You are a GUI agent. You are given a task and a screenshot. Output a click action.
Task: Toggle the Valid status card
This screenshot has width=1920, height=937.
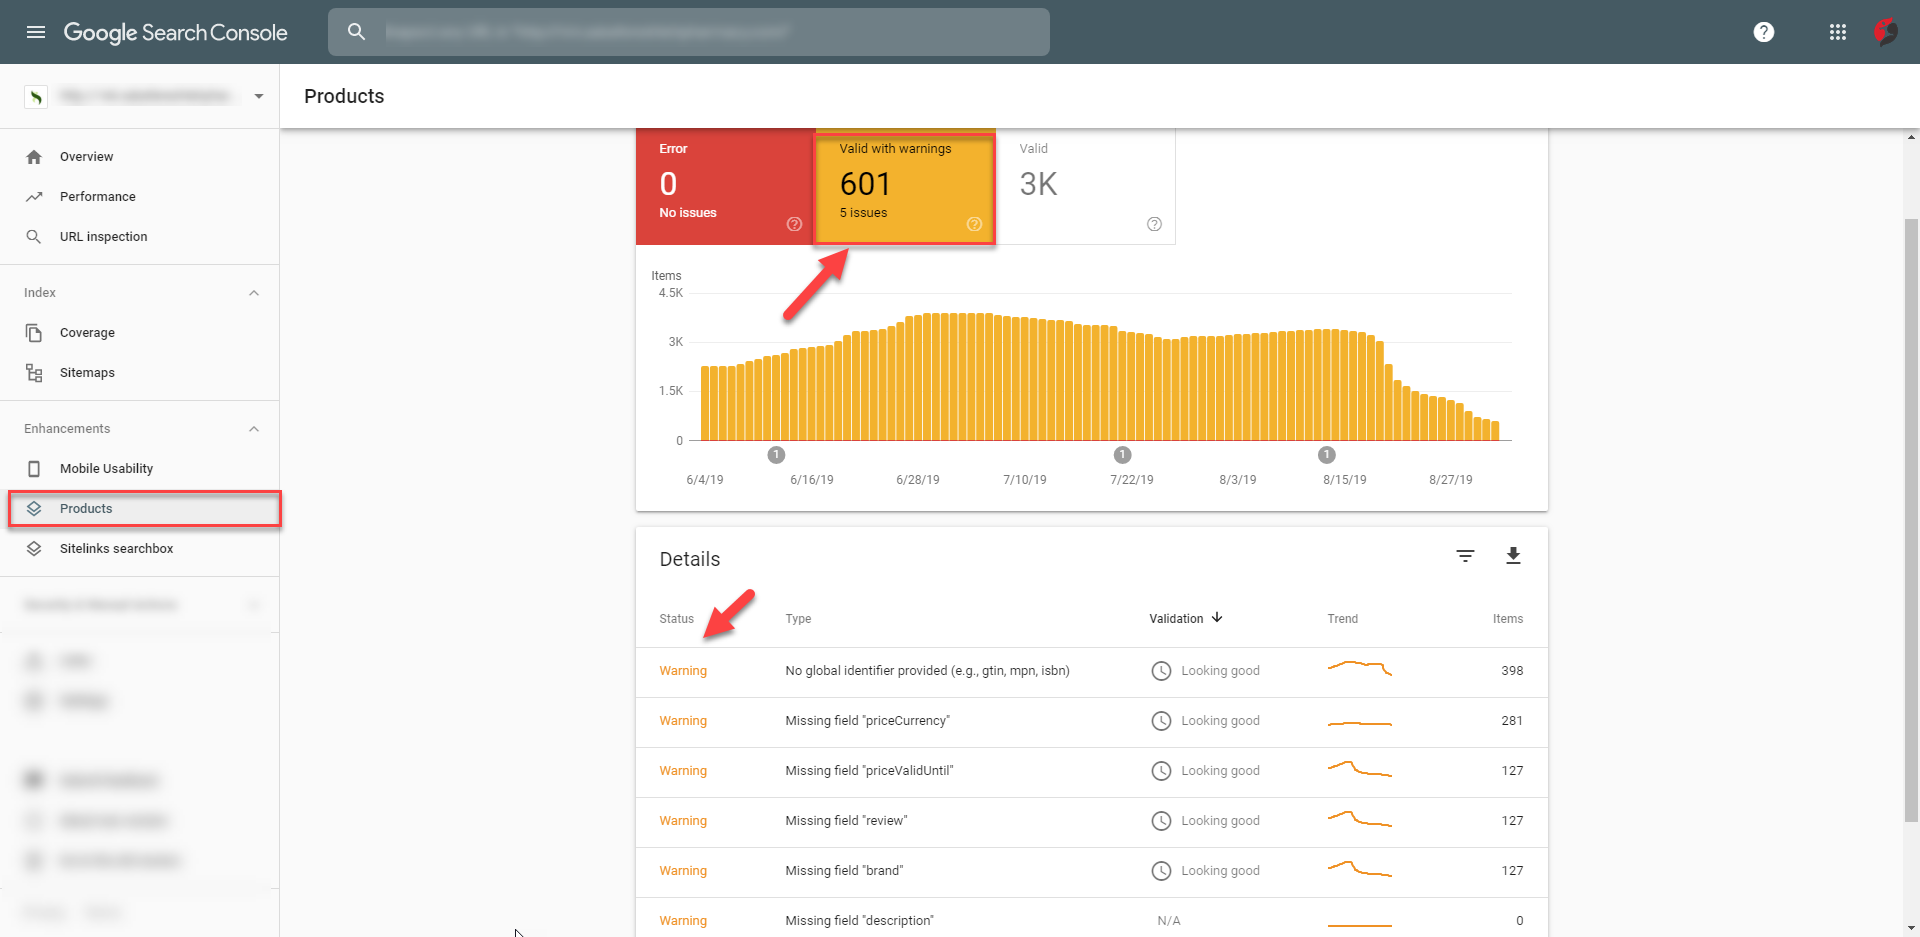pyautogui.click(x=1084, y=185)
